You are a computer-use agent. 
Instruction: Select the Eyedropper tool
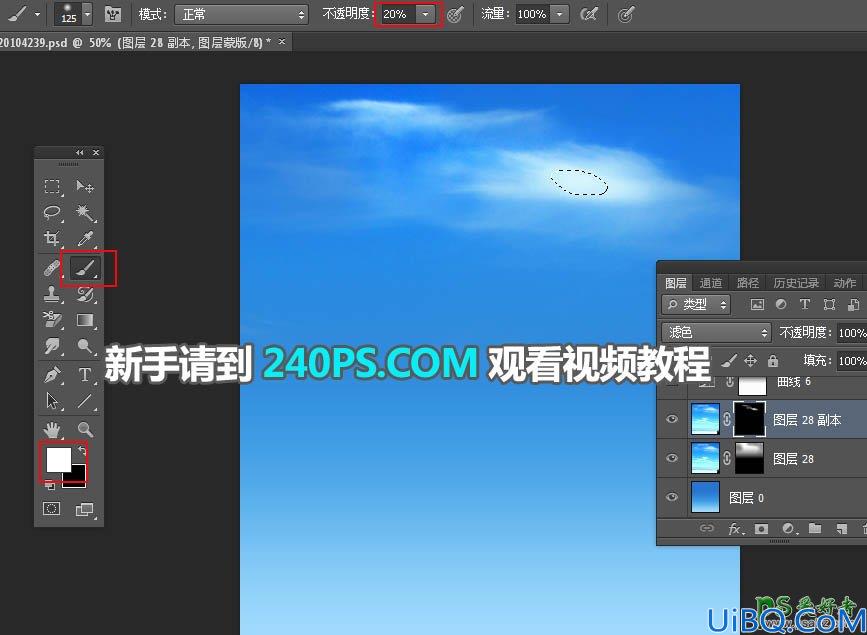[85, 238]
